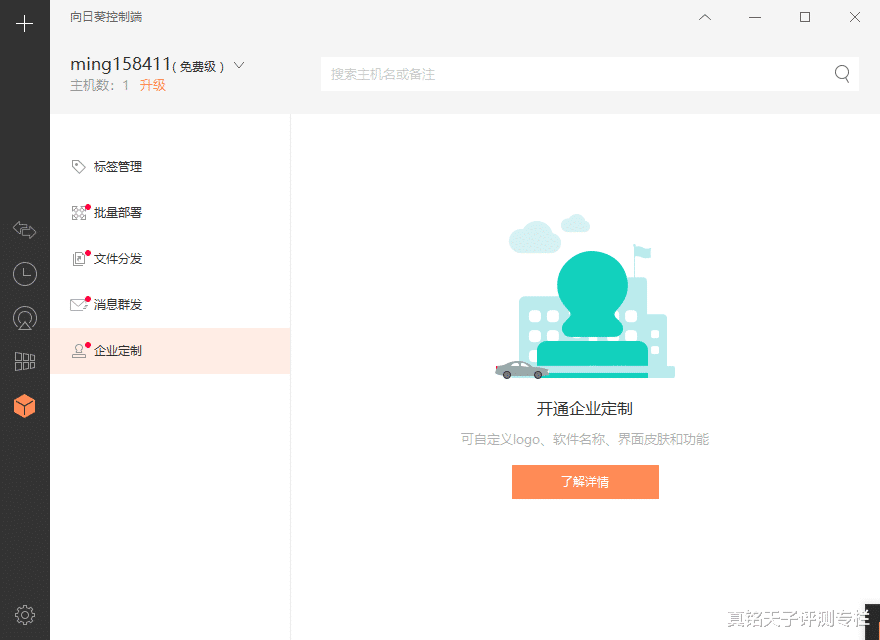Switch to 批量部署 section

(x=119, y=212)
